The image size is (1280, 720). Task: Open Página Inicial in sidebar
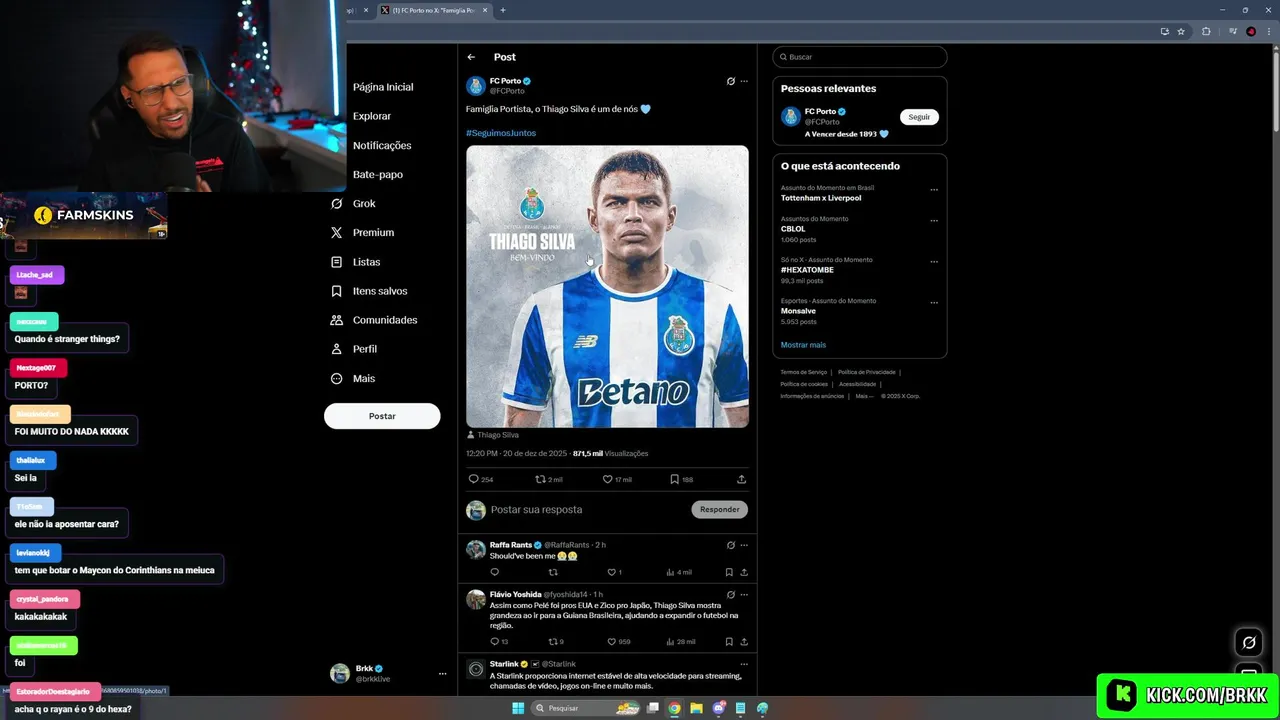pos(383,87)
